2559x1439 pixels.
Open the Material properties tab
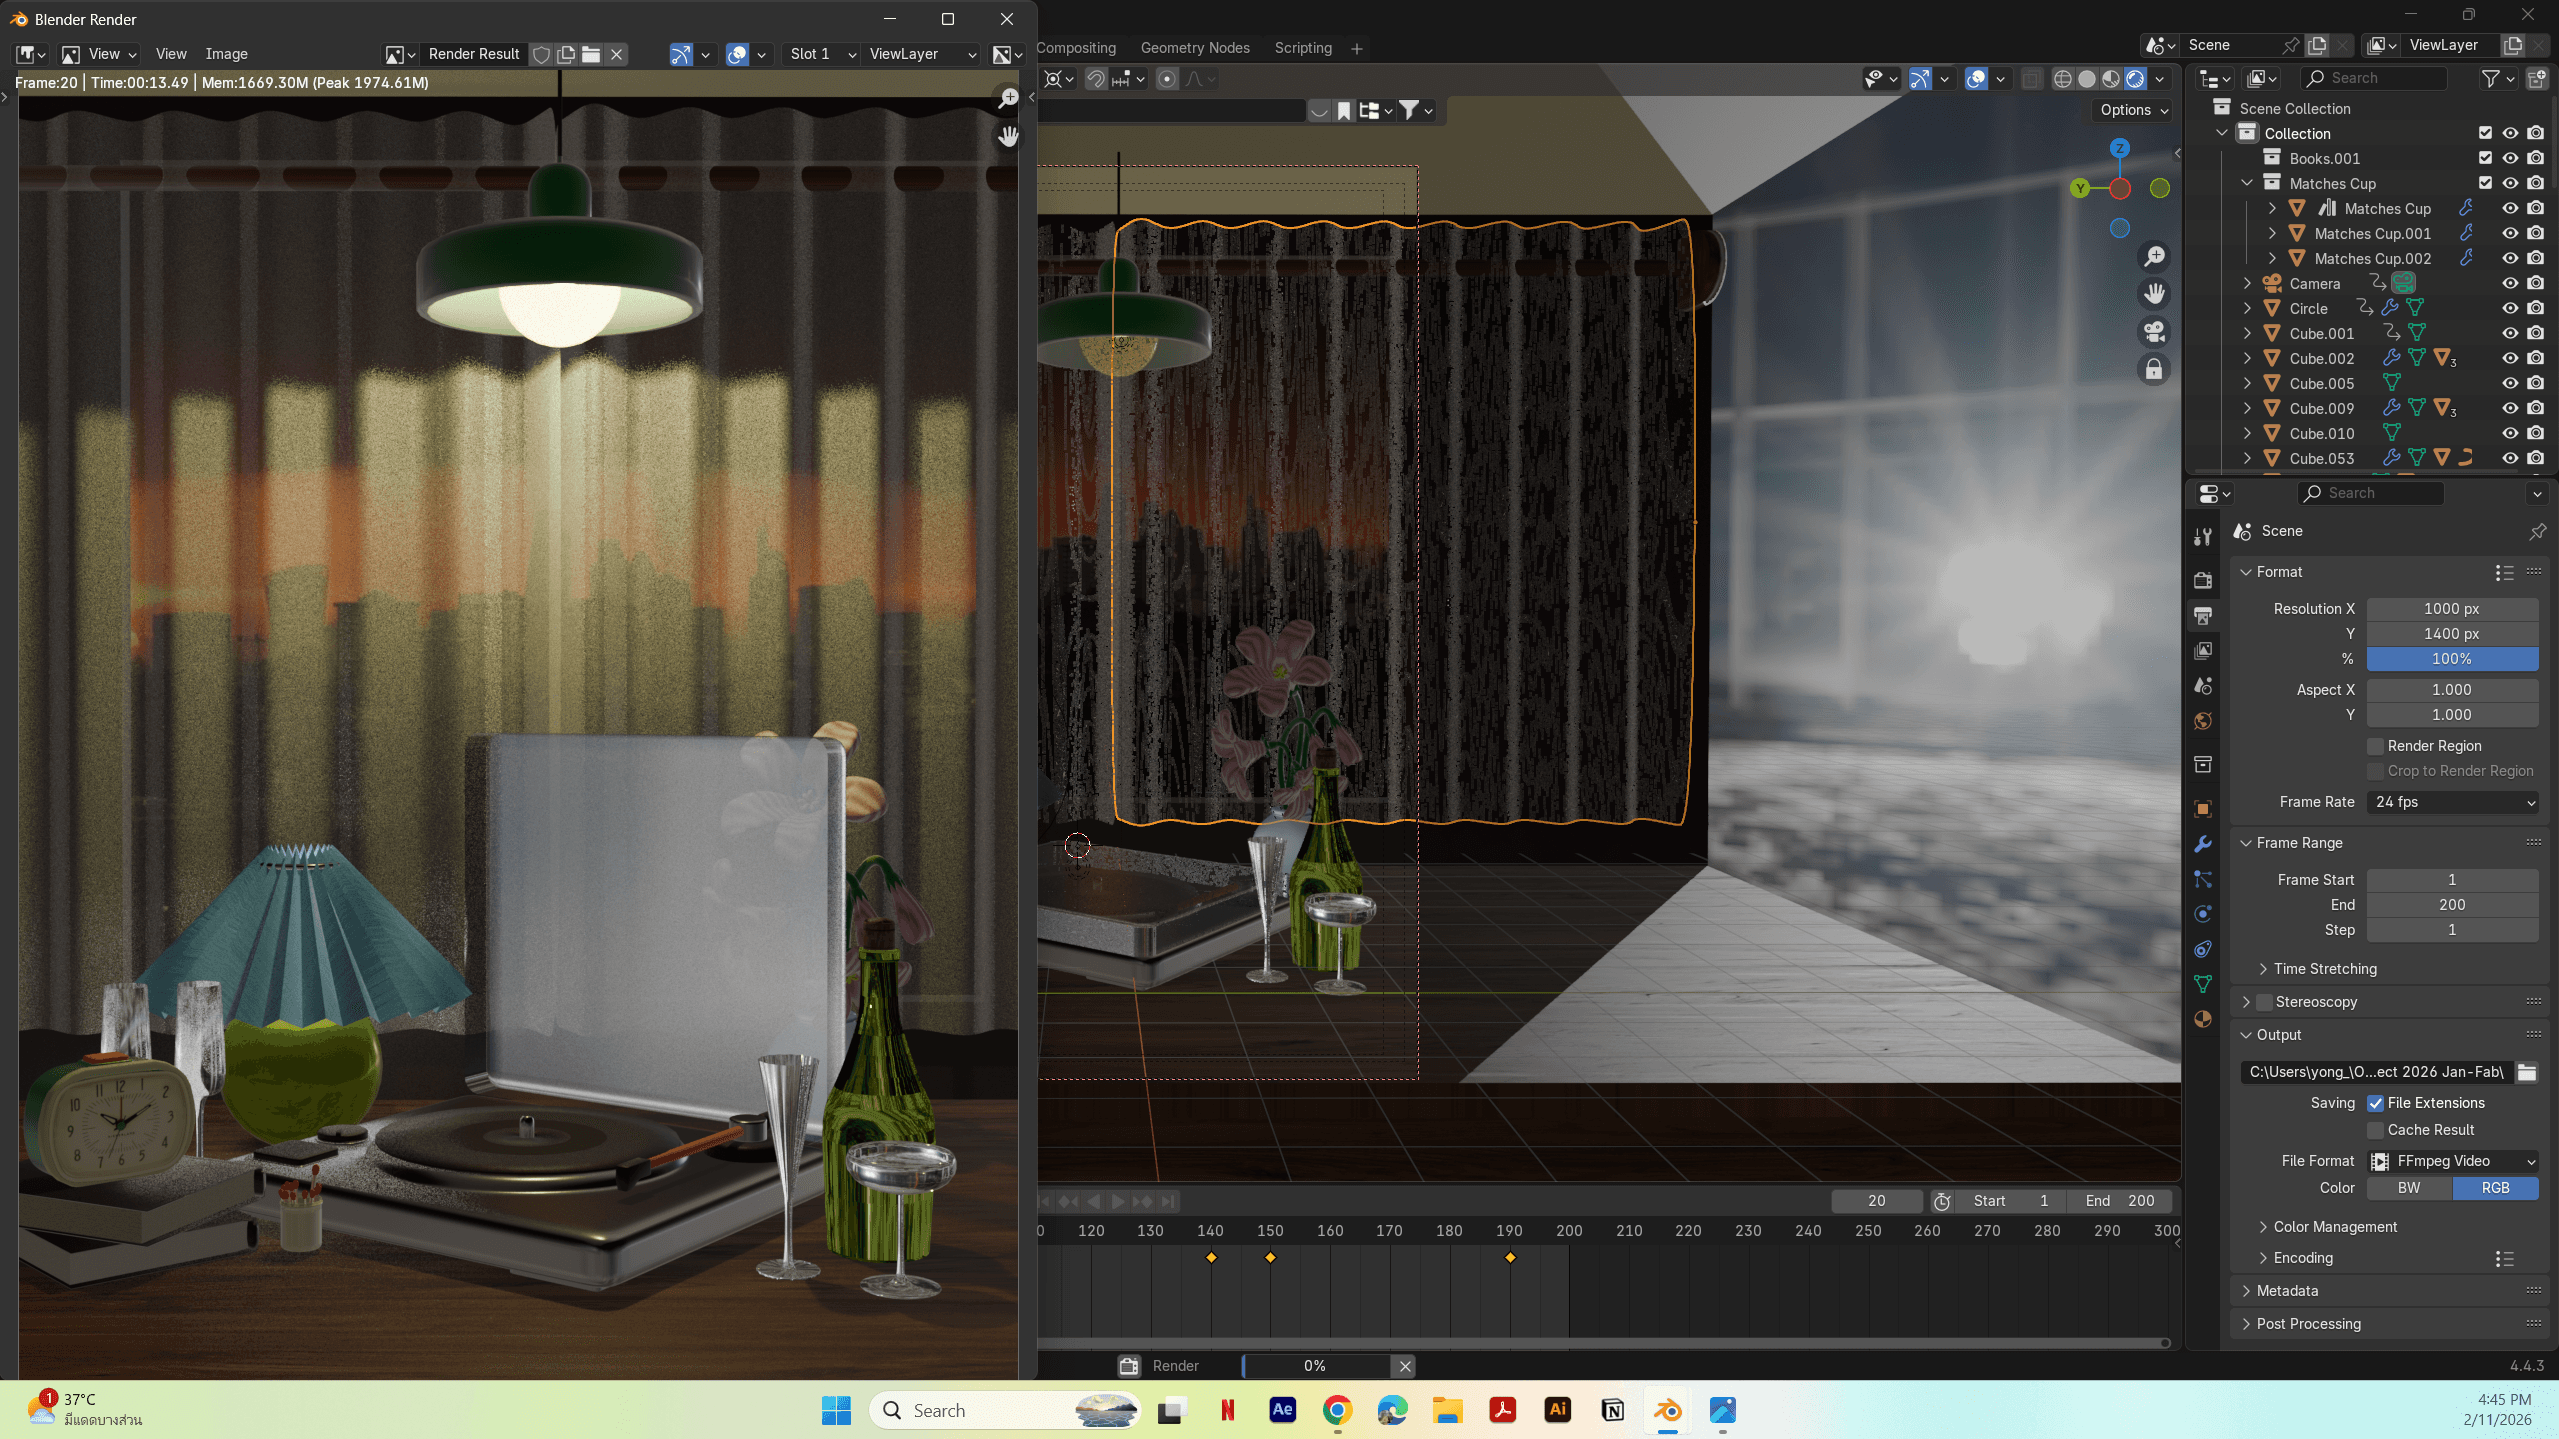pyautogui.click(x=2203, y=1019)
